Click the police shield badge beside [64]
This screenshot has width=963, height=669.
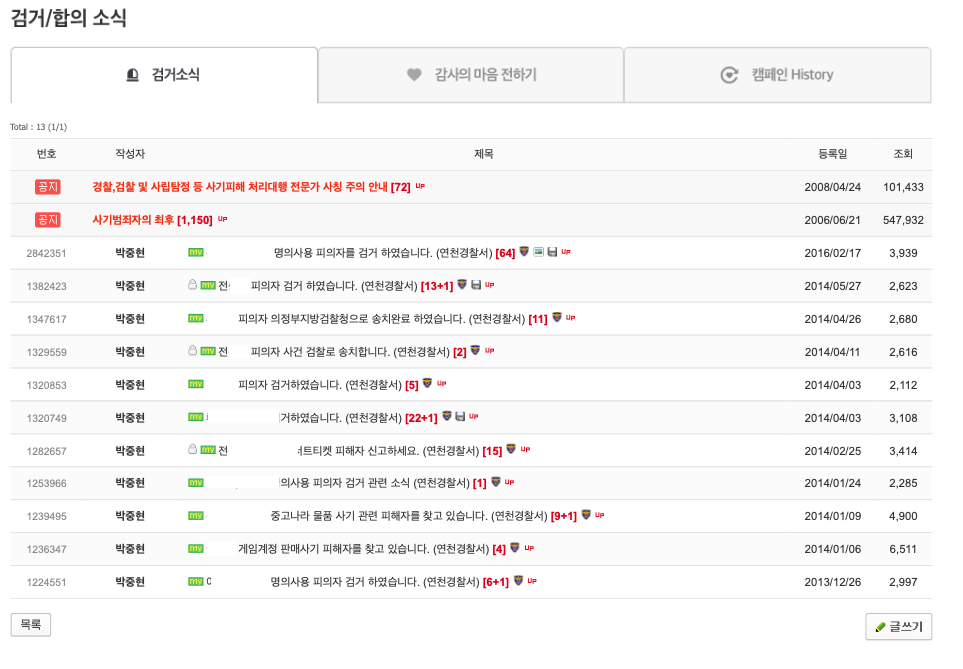[525, 252]
